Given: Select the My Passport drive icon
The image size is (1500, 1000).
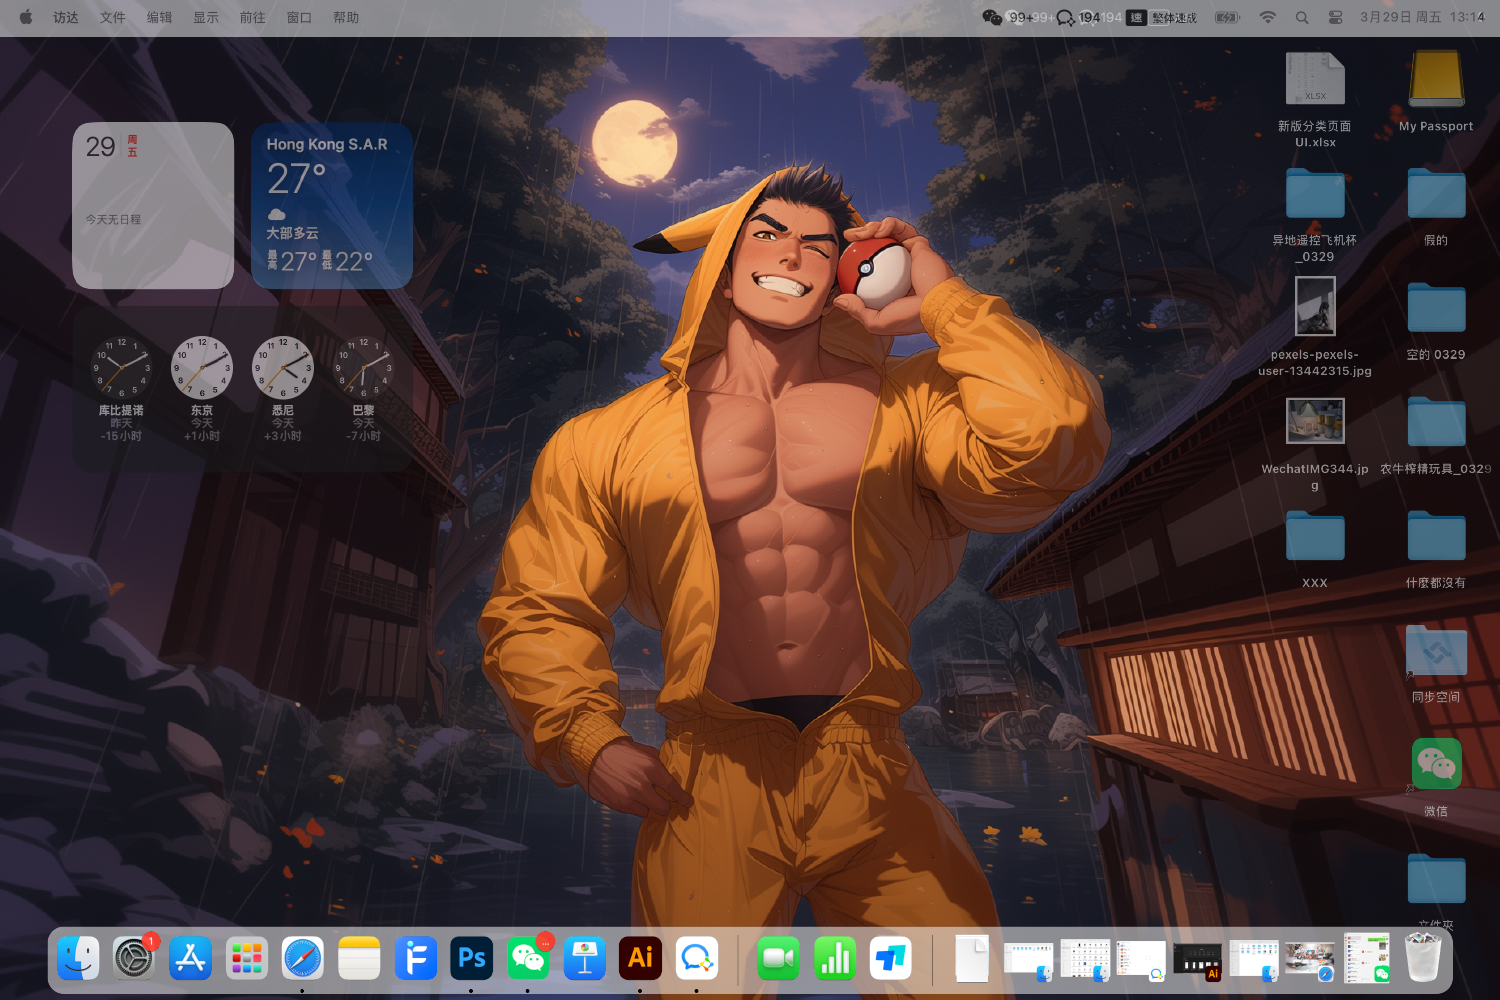Looking at the screenshot, I should pos(1436,80).
